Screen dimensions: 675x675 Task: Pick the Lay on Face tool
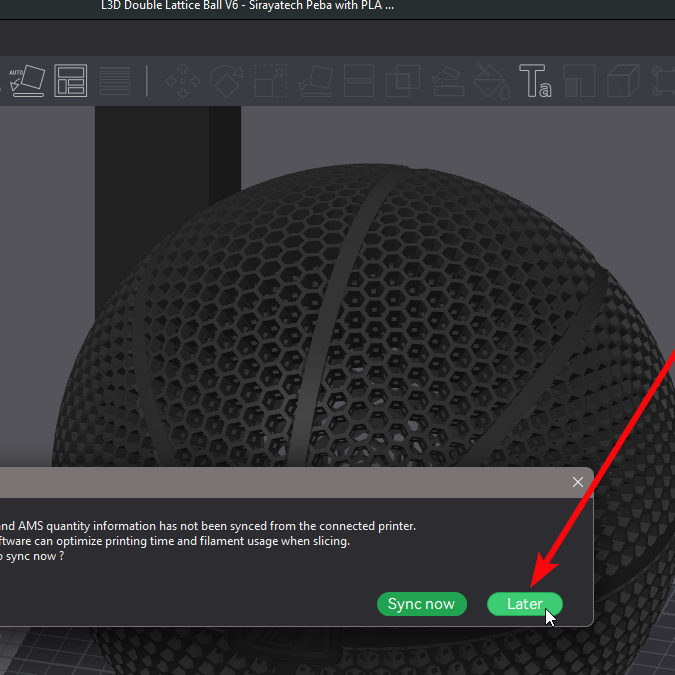315,81
